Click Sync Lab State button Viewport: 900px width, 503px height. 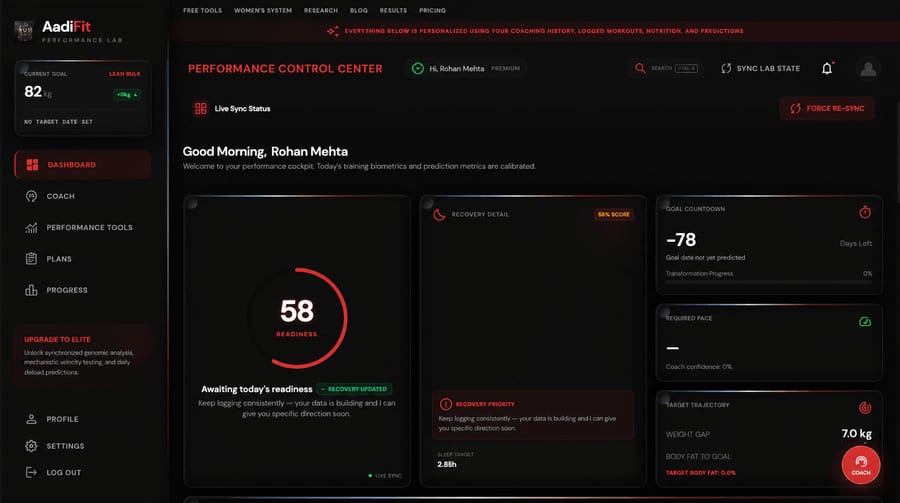click(761, 68)
